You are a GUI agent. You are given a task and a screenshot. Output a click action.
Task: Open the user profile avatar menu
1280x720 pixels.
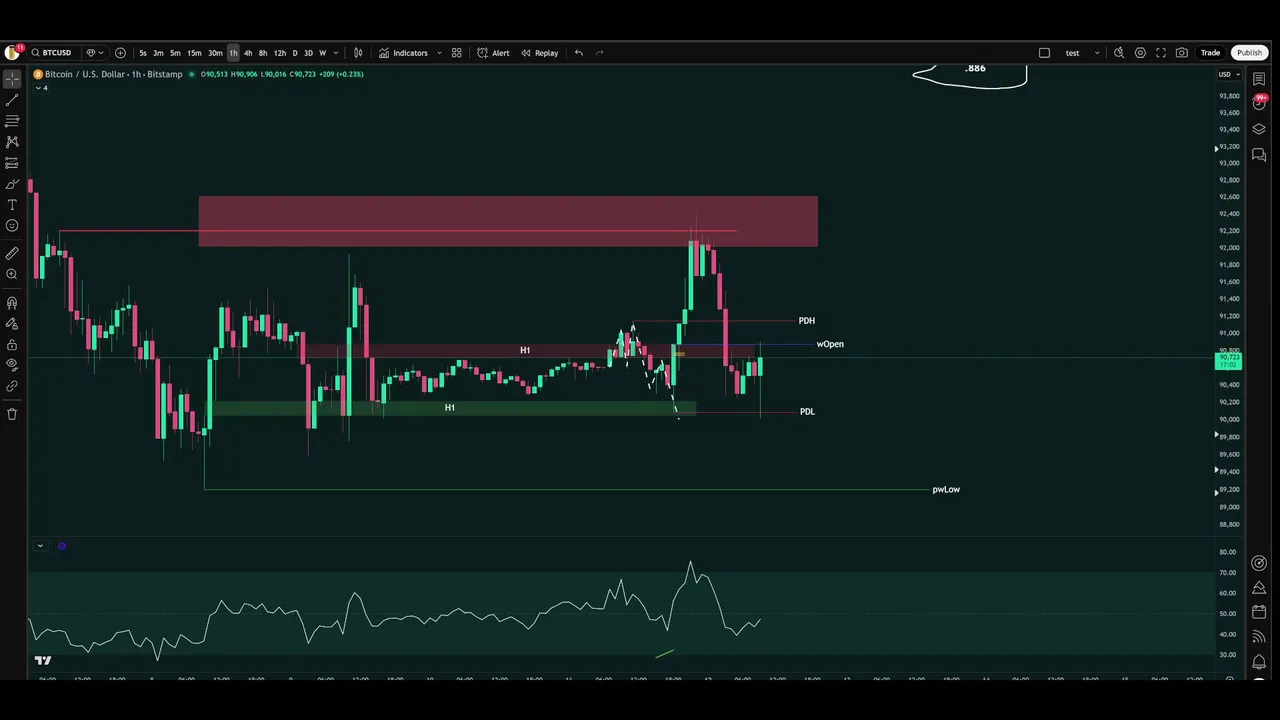coord(12,52)
